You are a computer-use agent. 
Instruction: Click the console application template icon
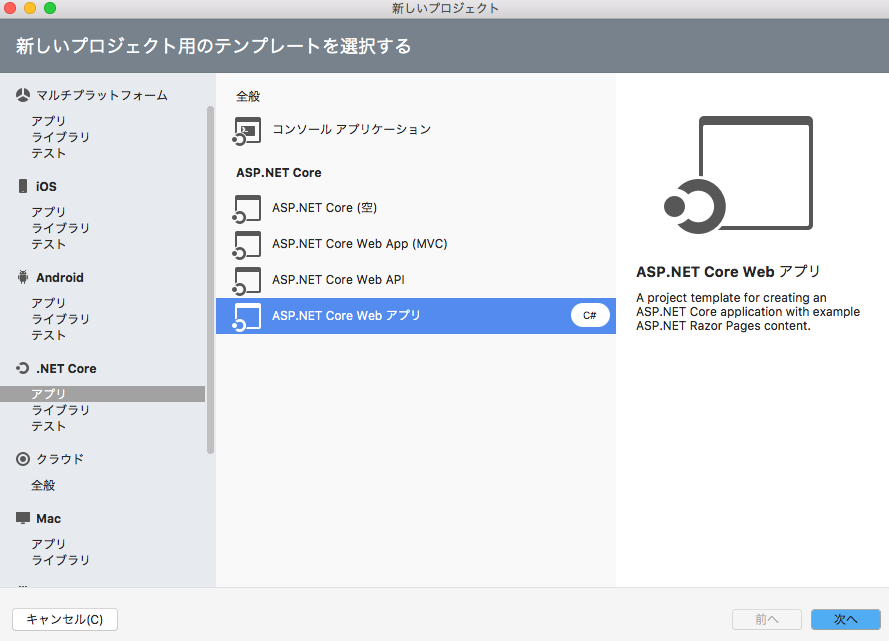(247, 130)
